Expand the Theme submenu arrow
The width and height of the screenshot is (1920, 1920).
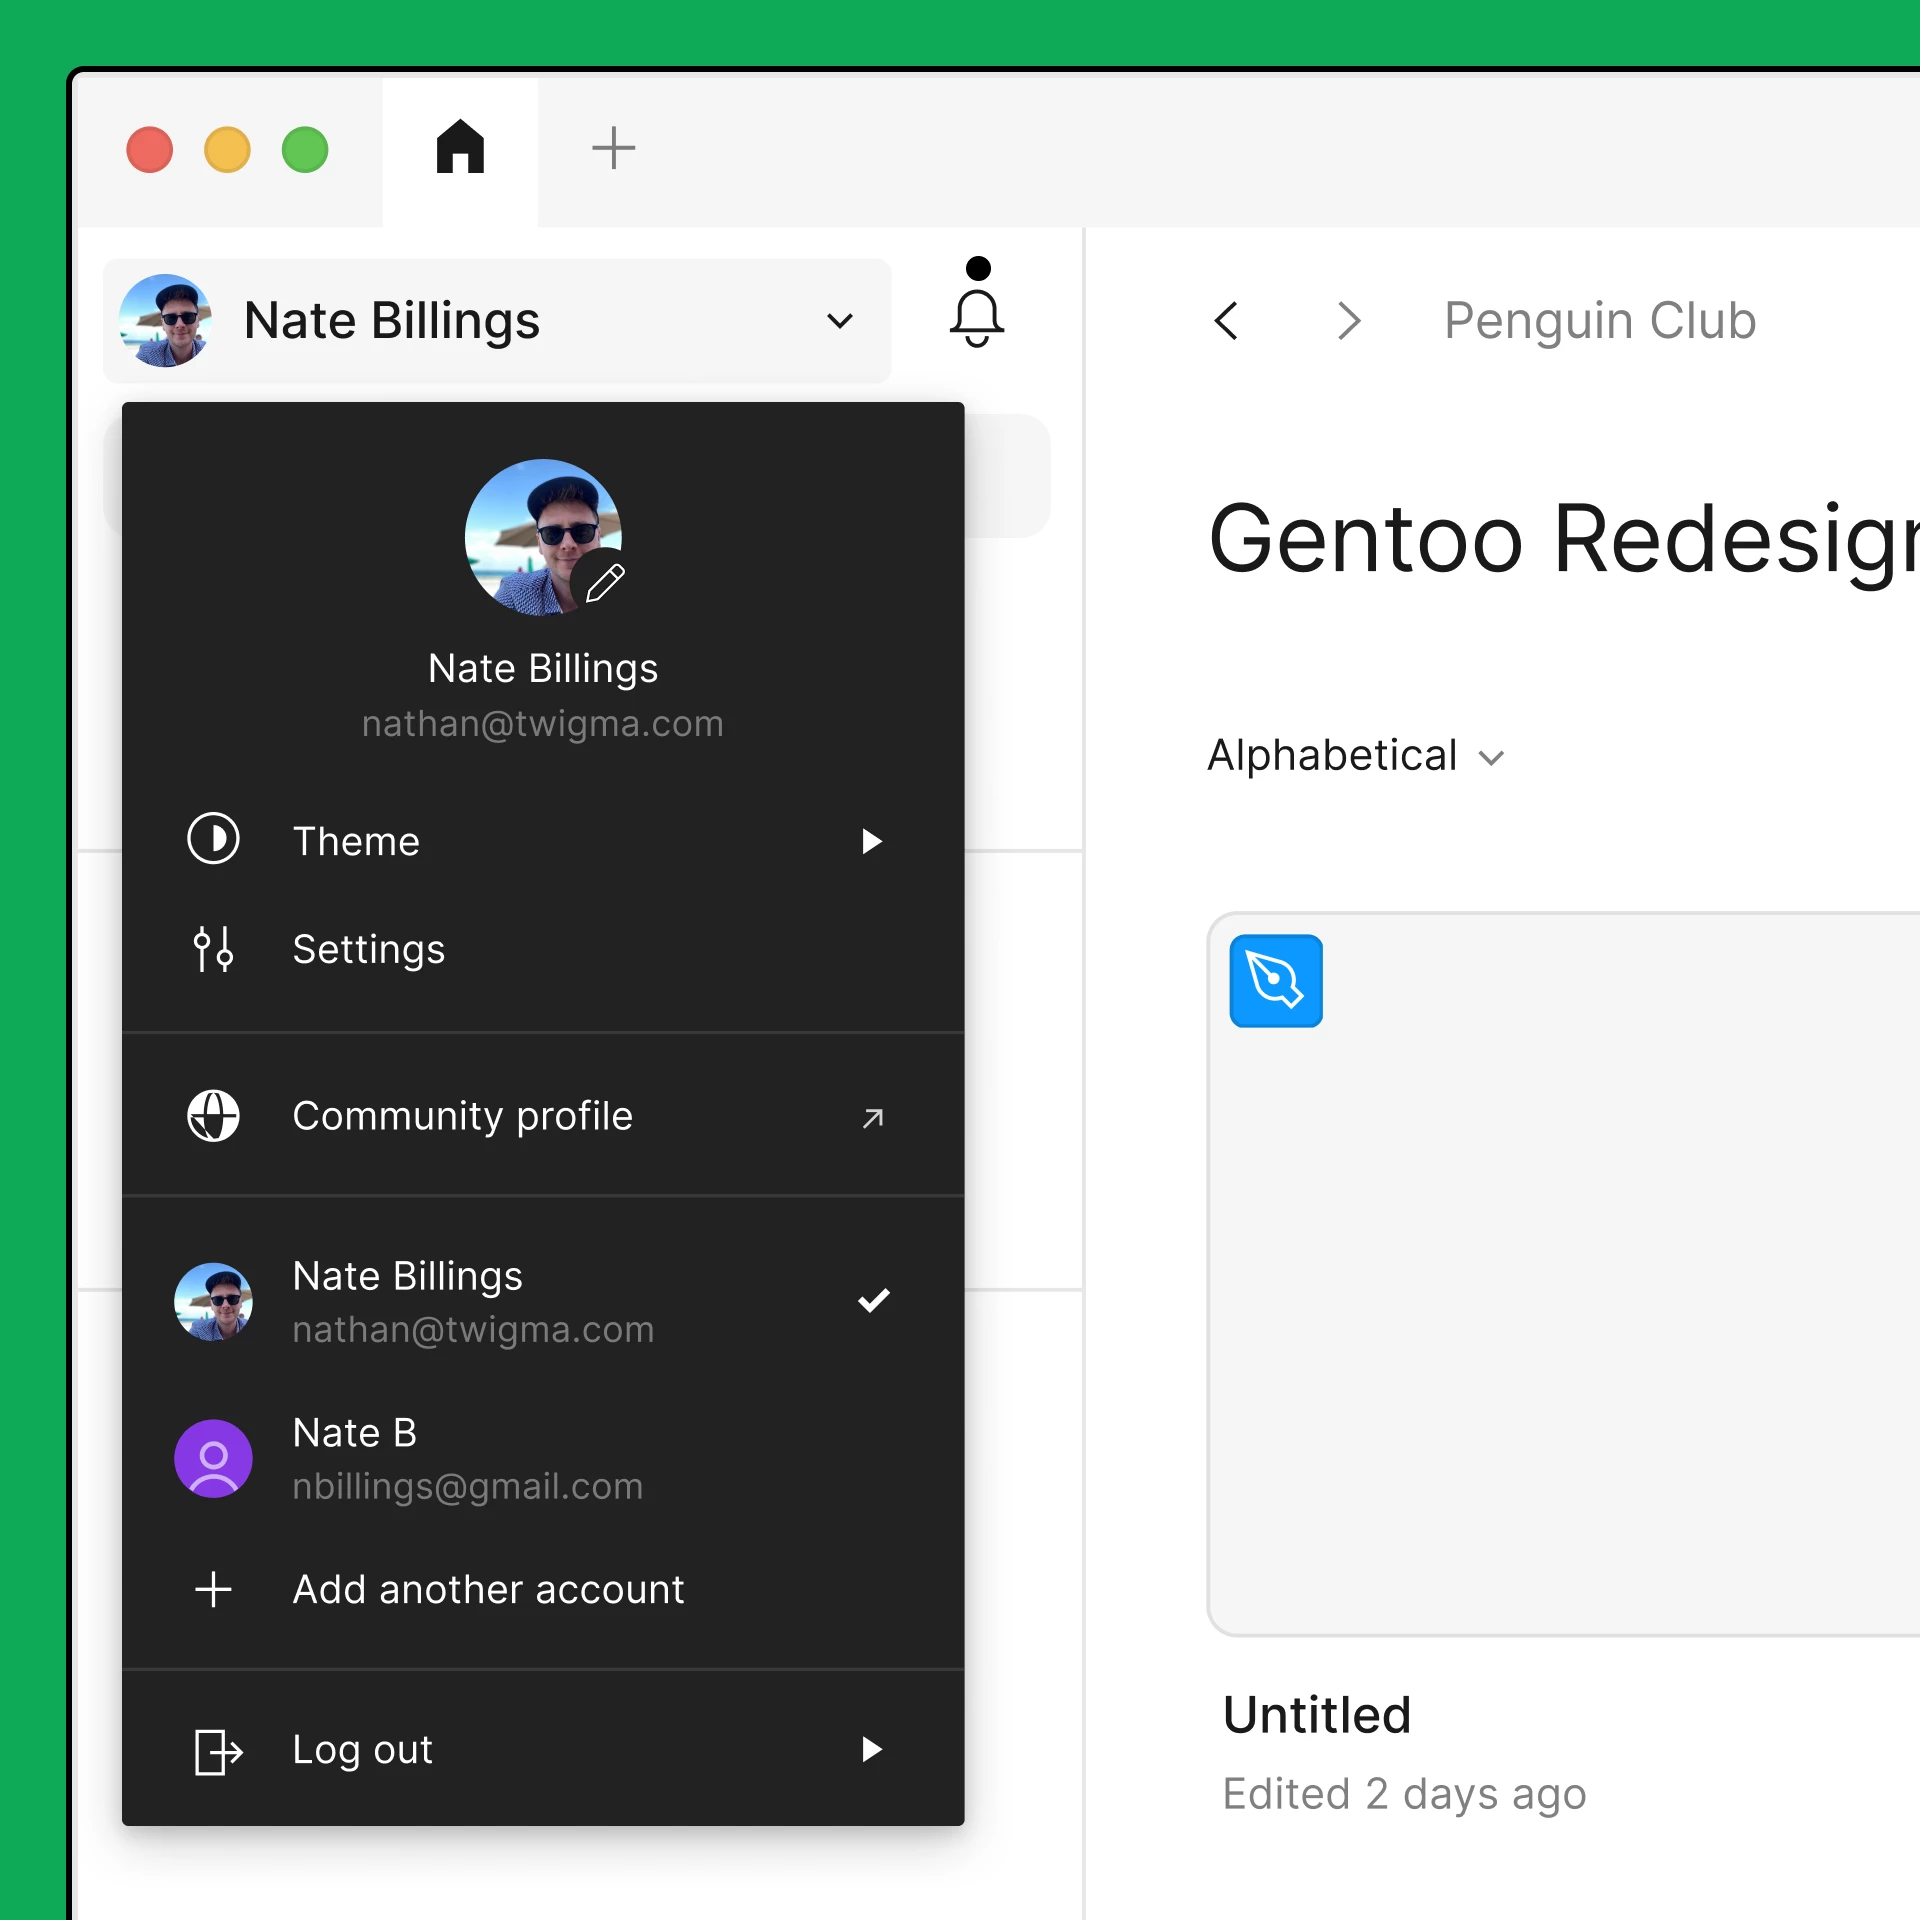pyautogui.click(x=871, y=841)
